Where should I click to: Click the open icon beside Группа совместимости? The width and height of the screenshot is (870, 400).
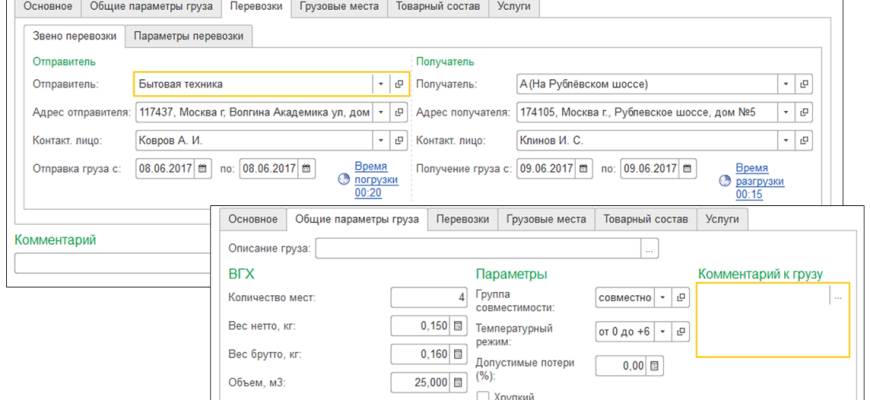click(x=681, y=298)
